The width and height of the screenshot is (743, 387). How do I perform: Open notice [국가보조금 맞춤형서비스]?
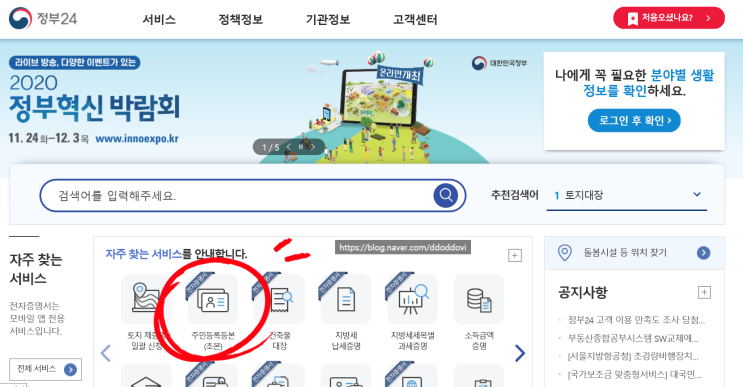(634, 375)
